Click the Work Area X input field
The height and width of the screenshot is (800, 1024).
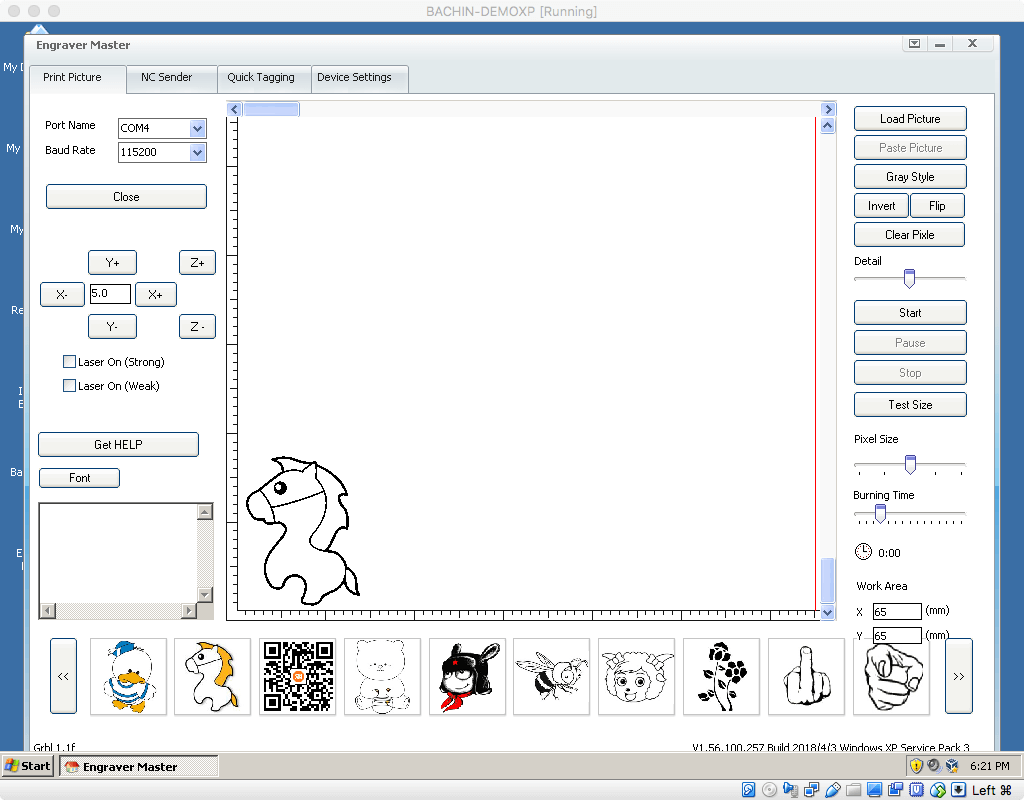897,611
